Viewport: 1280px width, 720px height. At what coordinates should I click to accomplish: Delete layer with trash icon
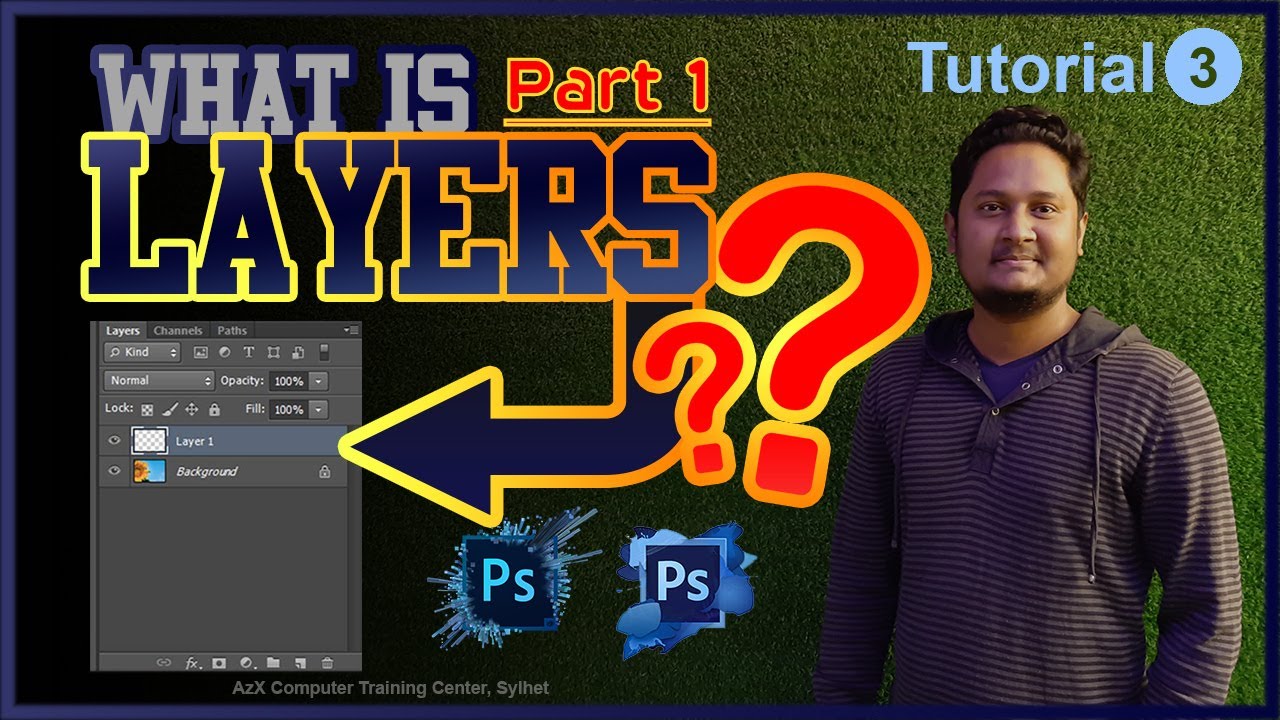[326, 662]
